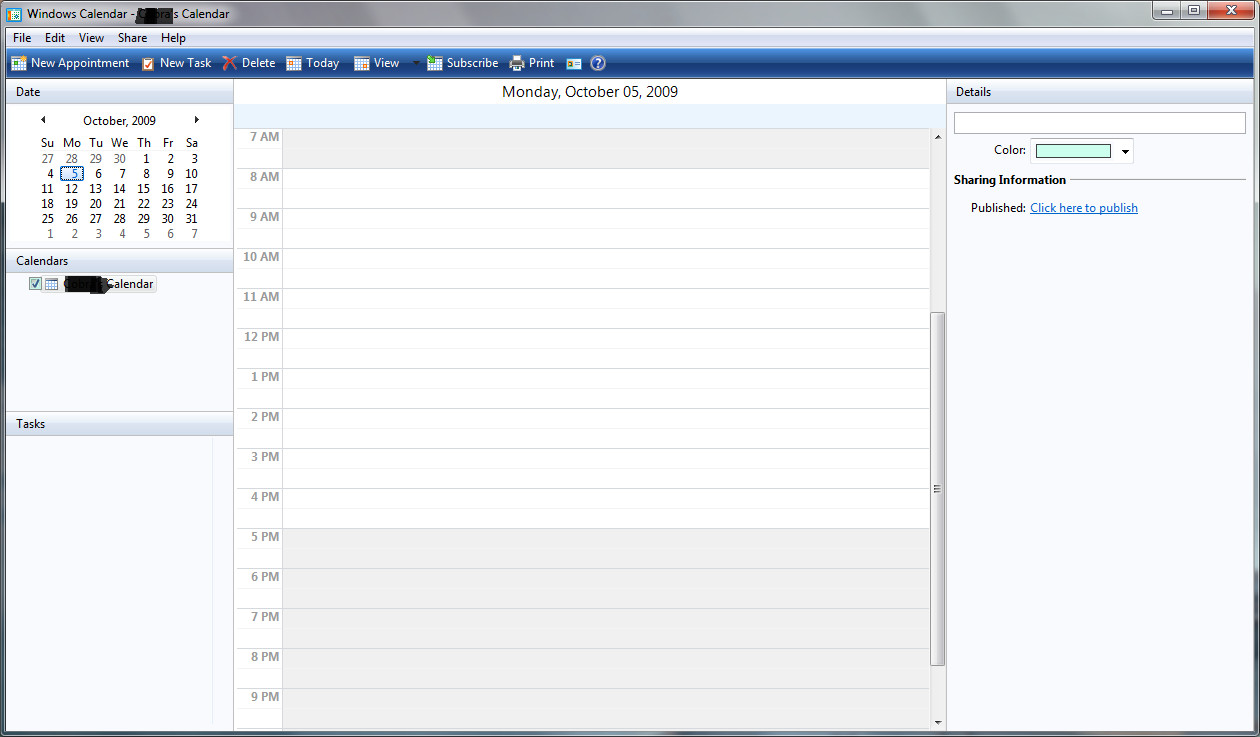This screenshot has height=737, width=1260.
Task: Open the Edit menu
Action: 54,37
